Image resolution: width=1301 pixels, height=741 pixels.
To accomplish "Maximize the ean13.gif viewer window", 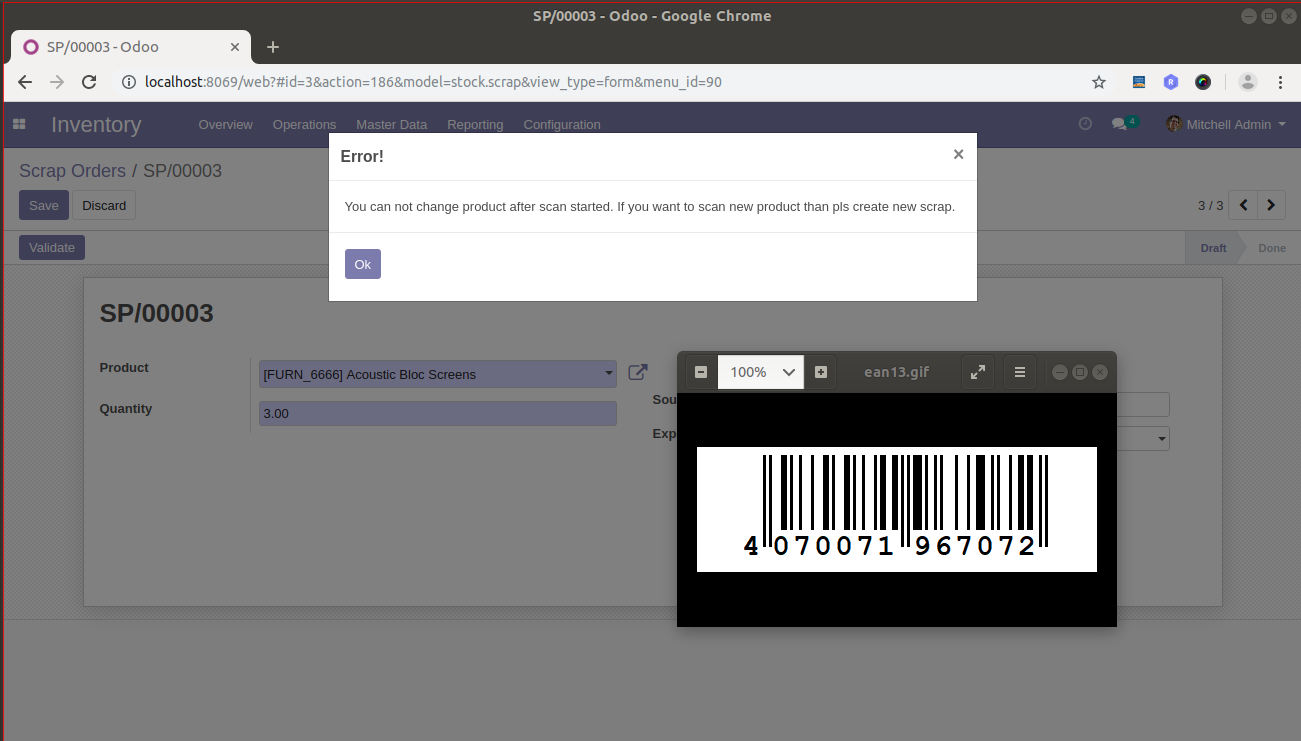I will 1080,372.
